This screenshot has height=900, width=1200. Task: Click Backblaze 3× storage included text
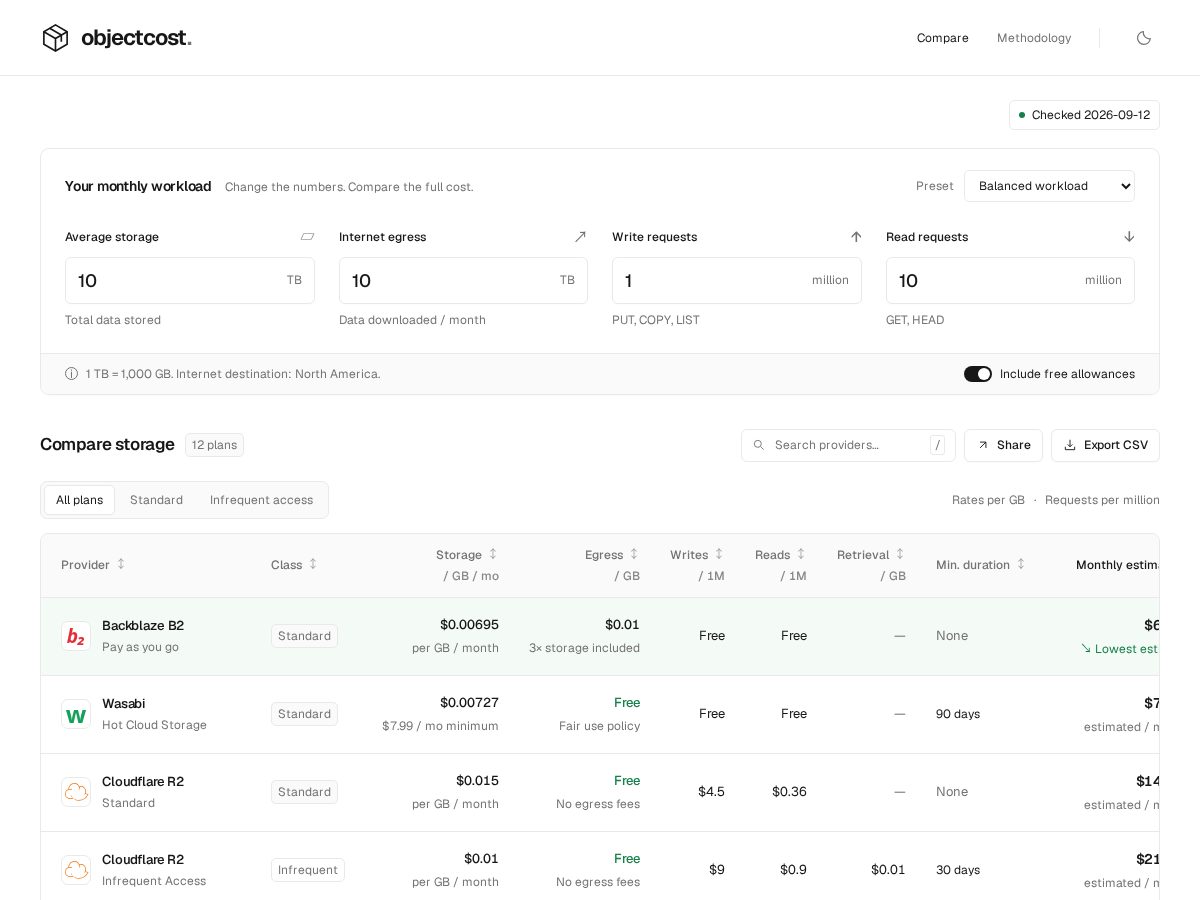click(584, 648)
